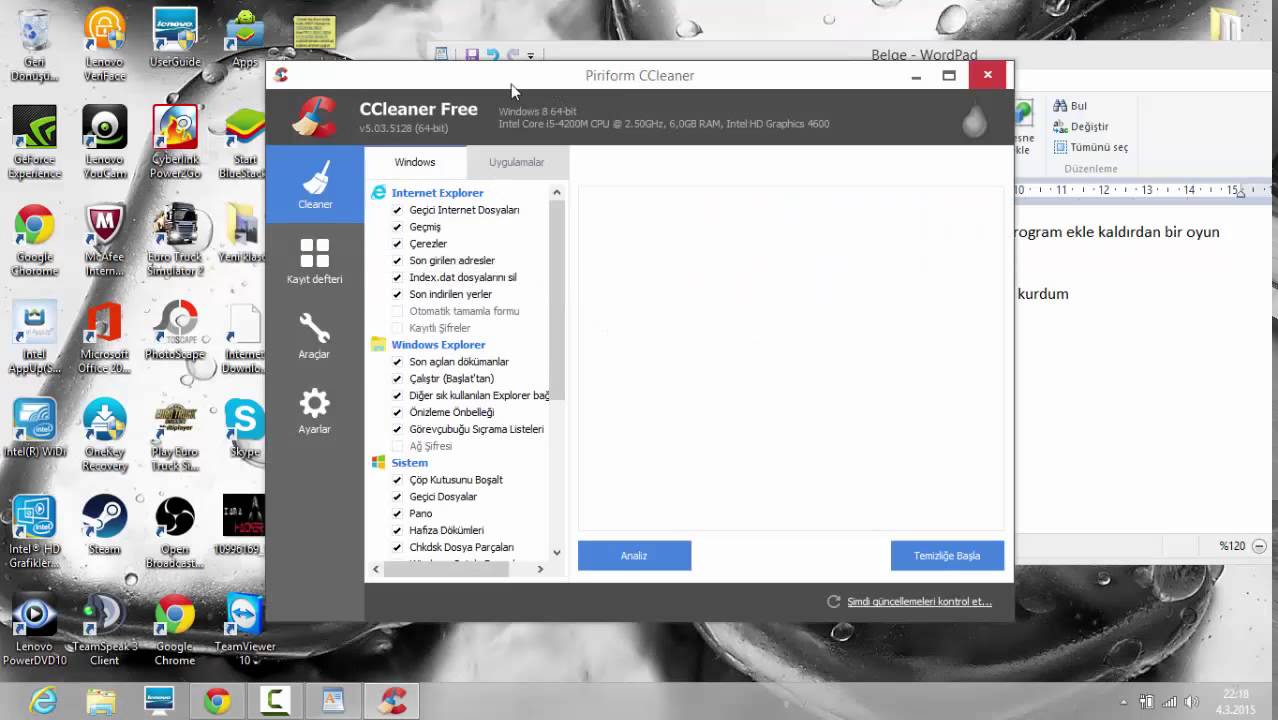Toggle Son girilen adresler checkbox
The width and height of the screenshot is (1278, 720).
point(397,261)
